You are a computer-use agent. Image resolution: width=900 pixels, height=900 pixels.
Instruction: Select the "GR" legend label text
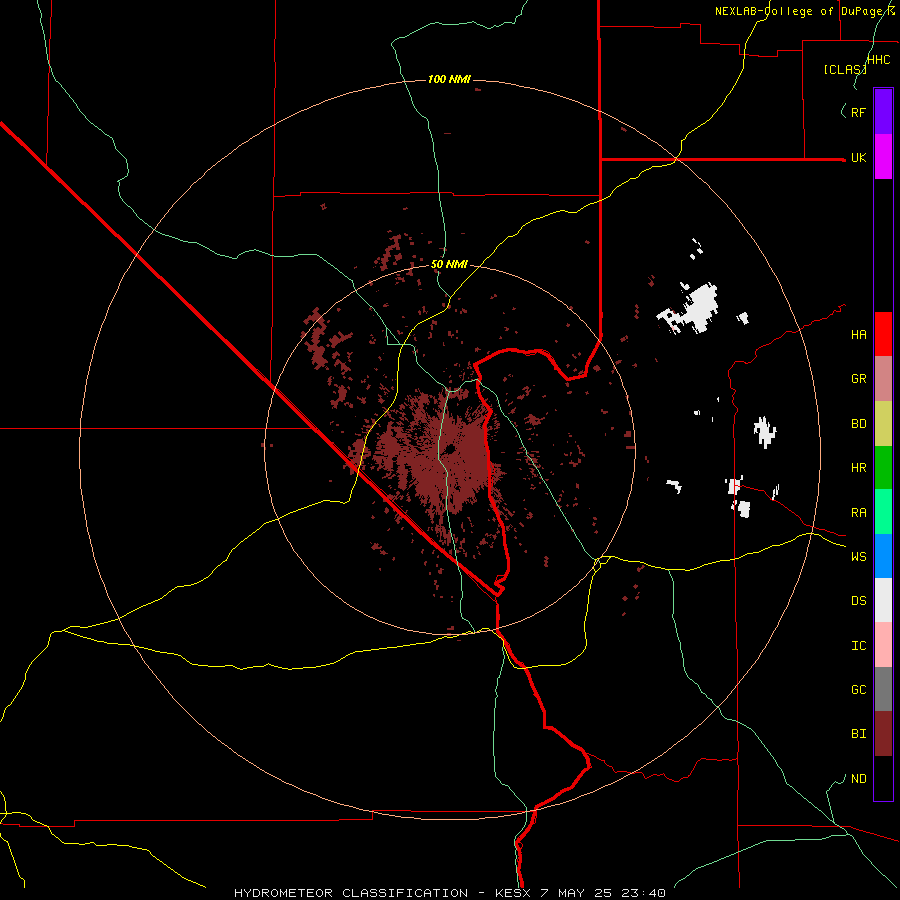pos(858,379)
